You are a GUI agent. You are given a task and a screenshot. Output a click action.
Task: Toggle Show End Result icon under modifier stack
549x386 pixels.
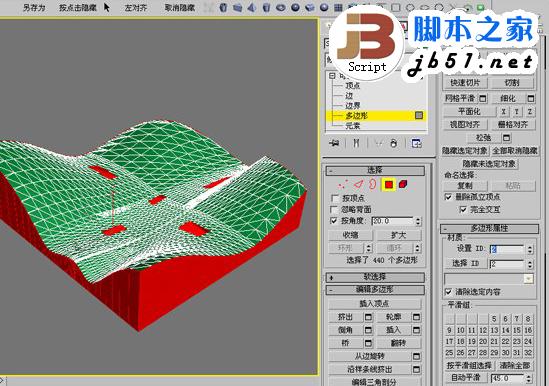[356, 143]
